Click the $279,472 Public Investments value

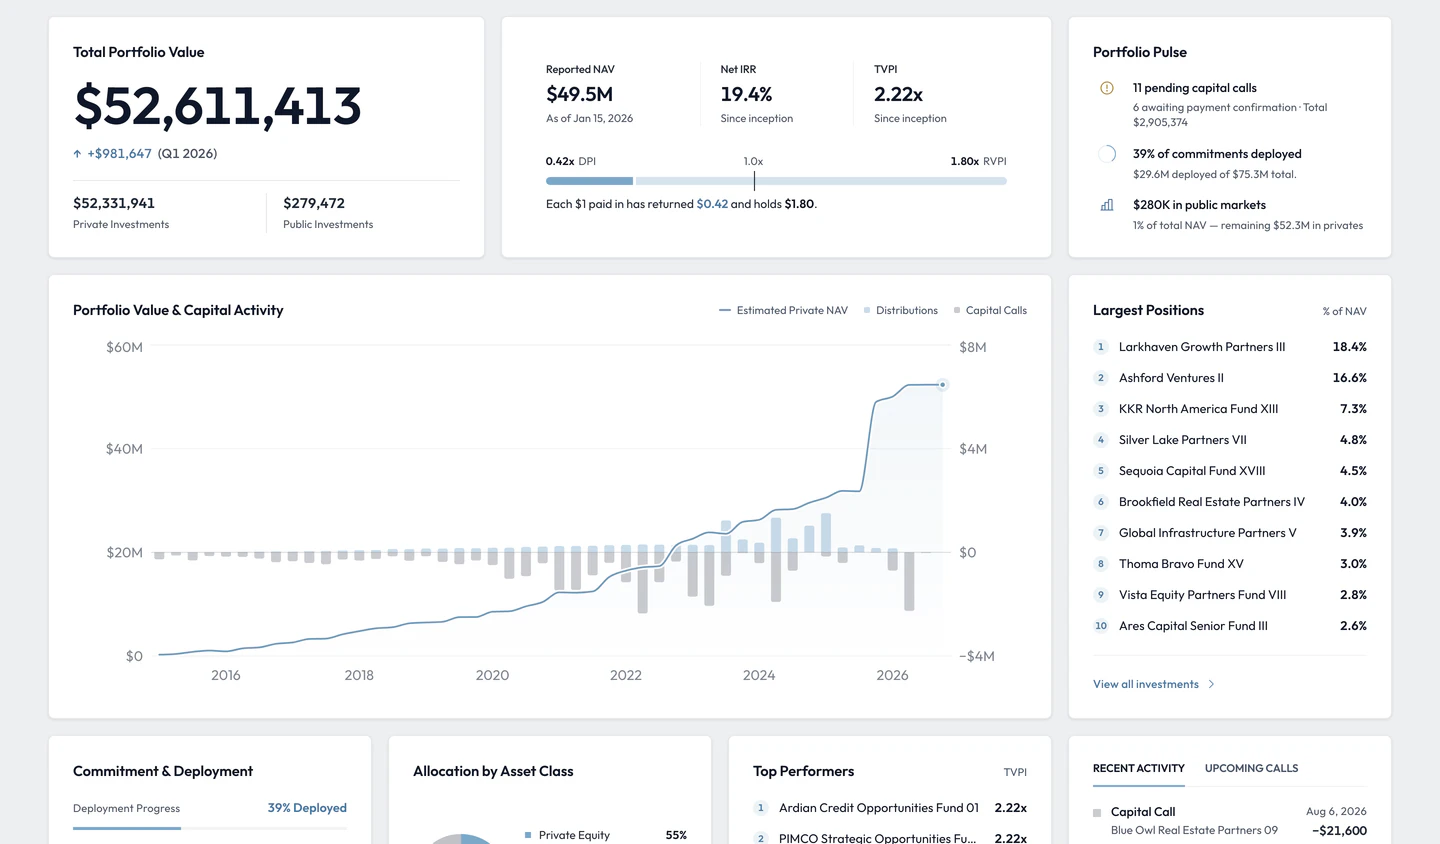(314, 203)
